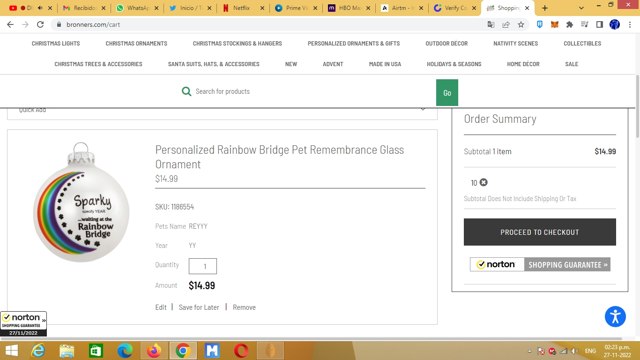Screen dimensions: 640x360
Task: Switch to the WhatsApp tab
Action: point(138,8)
